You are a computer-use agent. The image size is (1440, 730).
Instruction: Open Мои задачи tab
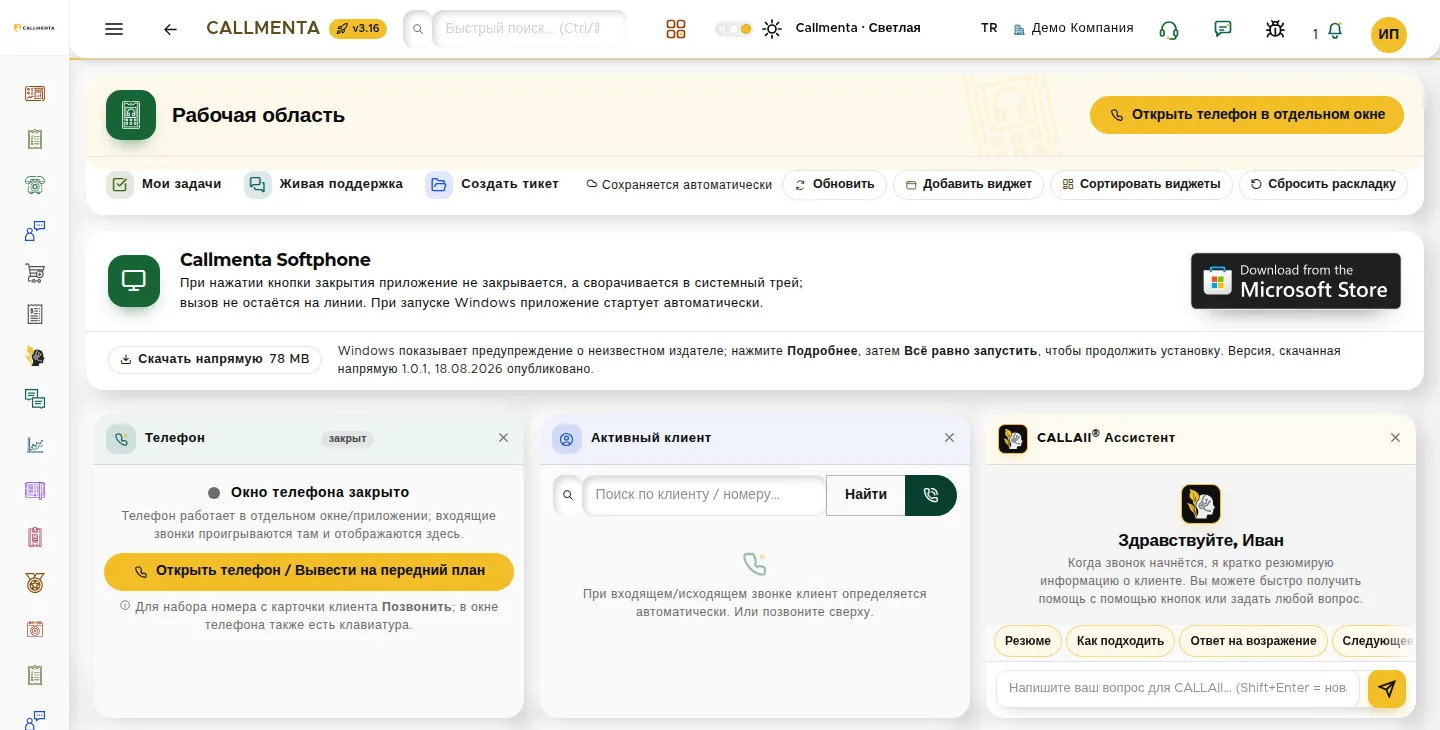tap(164, 184)
